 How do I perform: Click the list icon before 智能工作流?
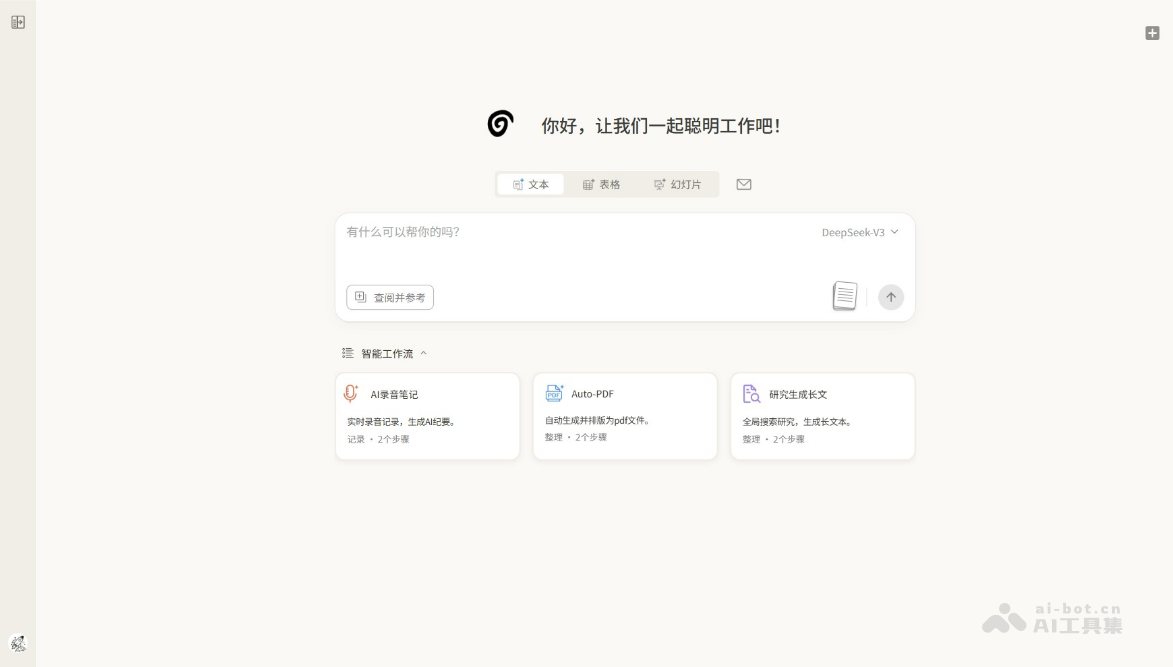pos(347,352)
